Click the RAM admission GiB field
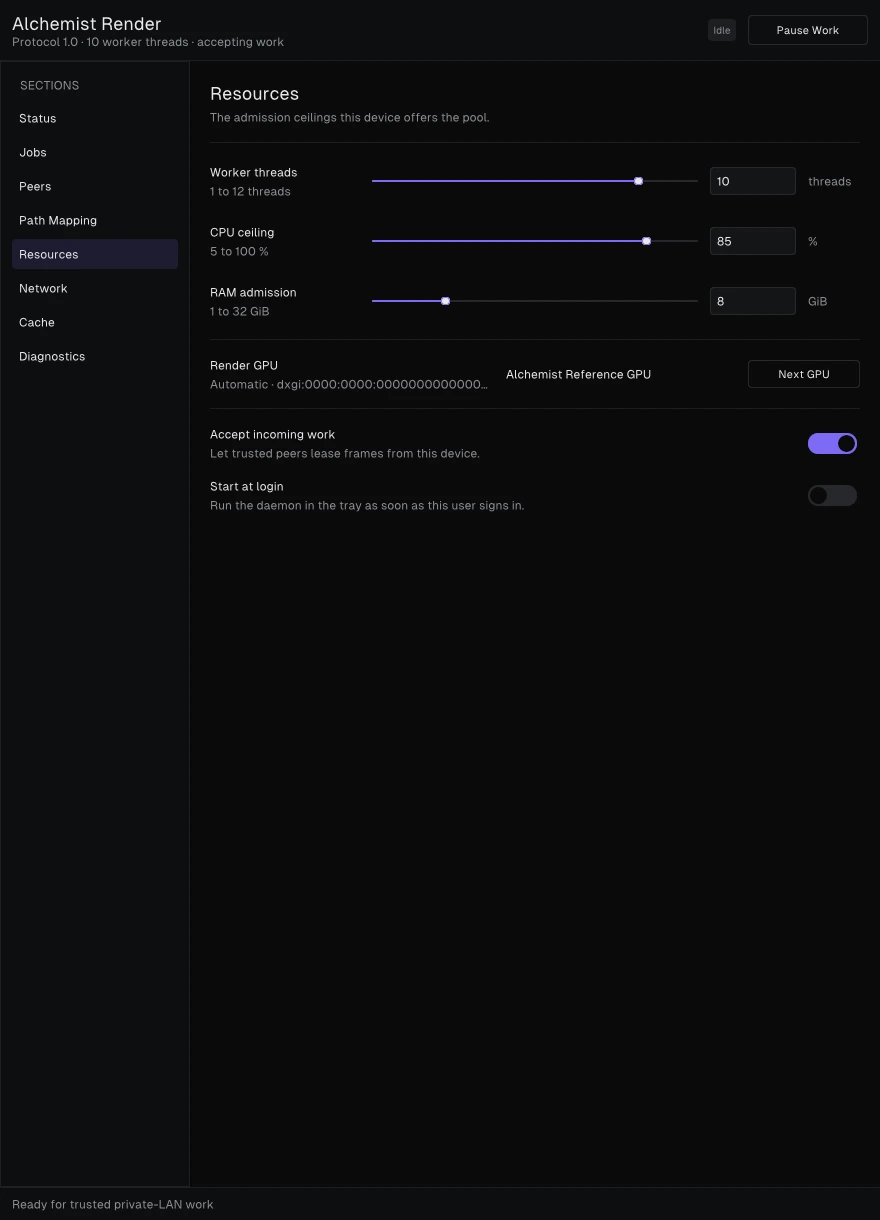Screen dimensions: 880x1220 coord(753,301)
